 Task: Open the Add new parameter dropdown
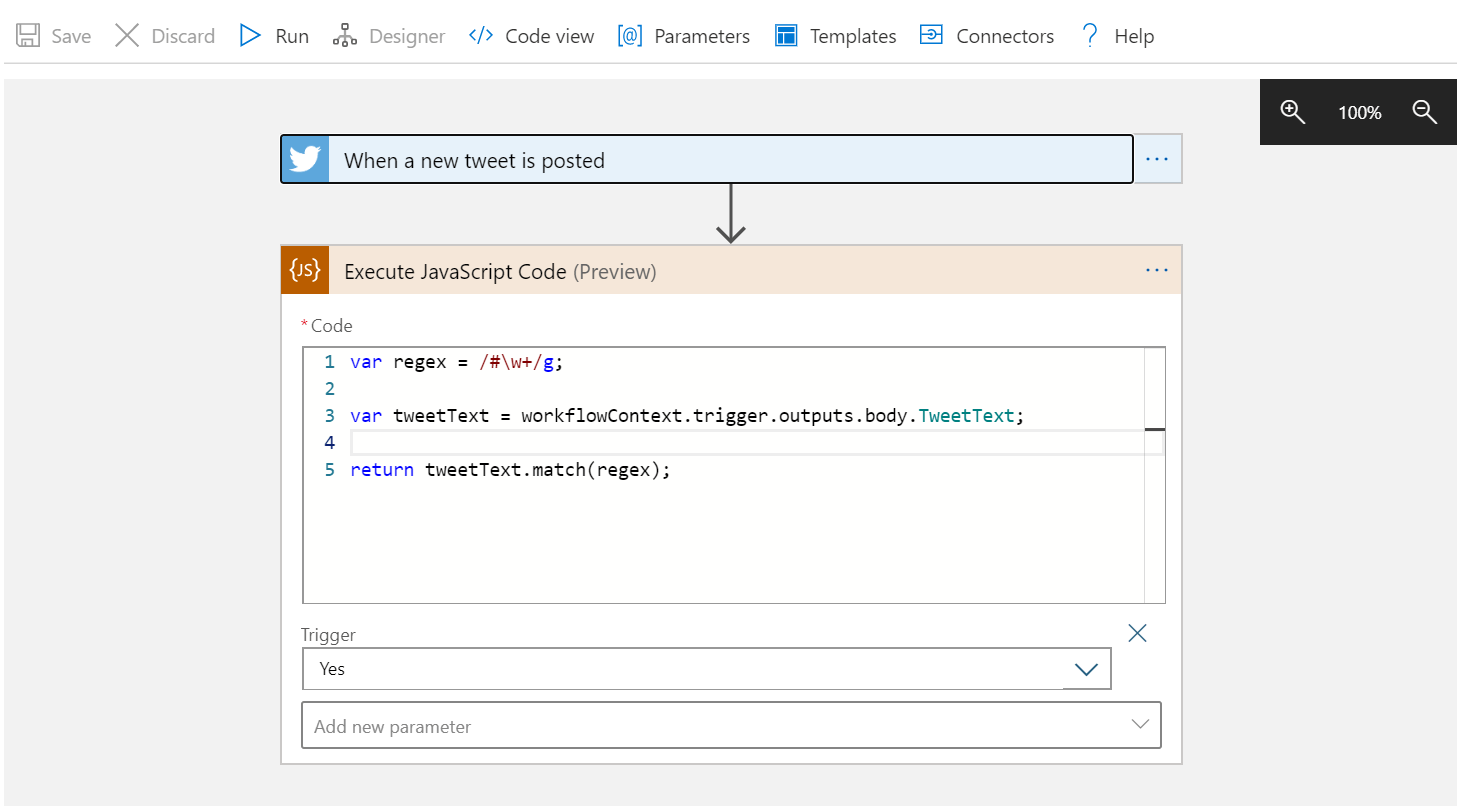pyautogui.click(x=731, y=726)
